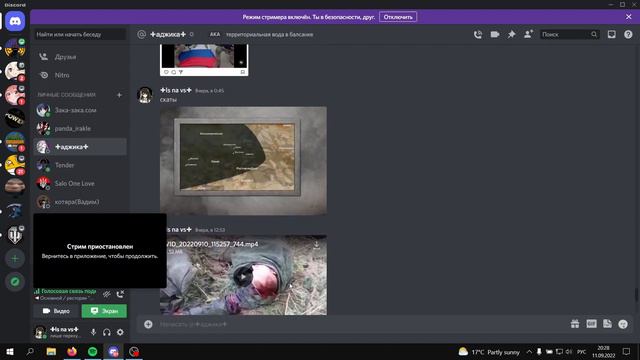Show pinned messages in this chat
Image resolution: width=640 pixels, height=360 pixels.
511,35
